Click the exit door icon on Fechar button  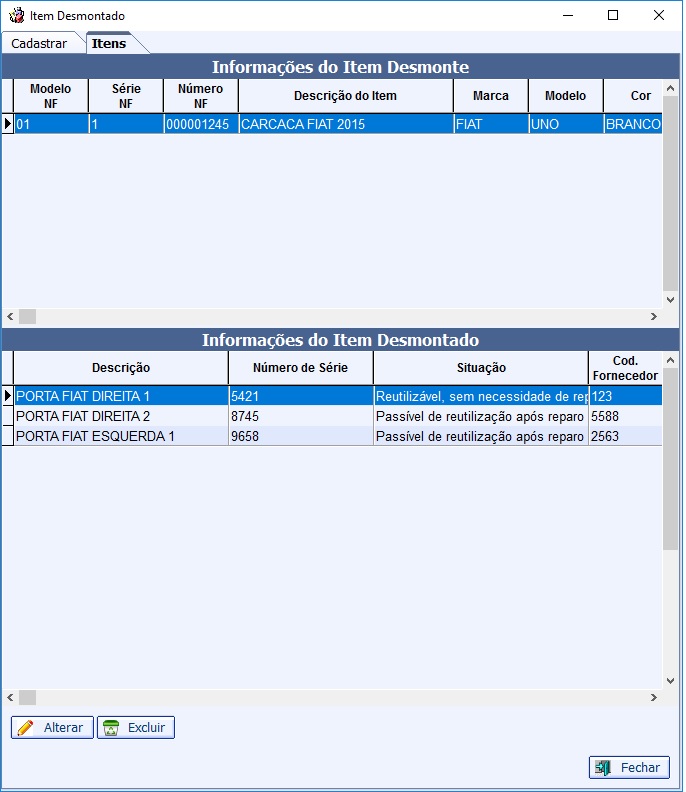(603, 767)
